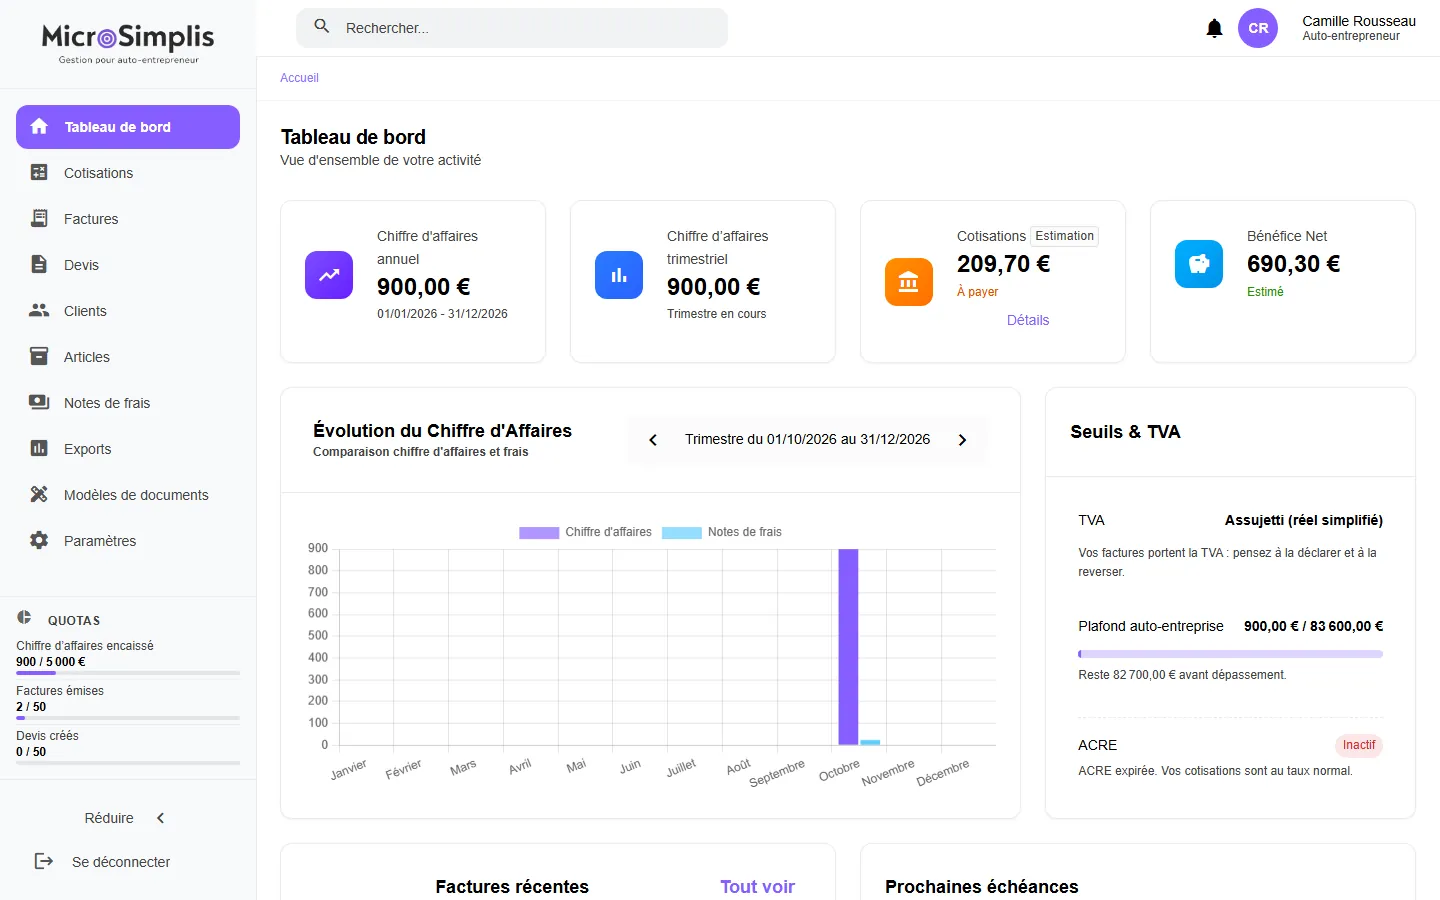The image size is (1440, 900).
Task: Go to previous trimester with left chevron
Action: point(653,440)
